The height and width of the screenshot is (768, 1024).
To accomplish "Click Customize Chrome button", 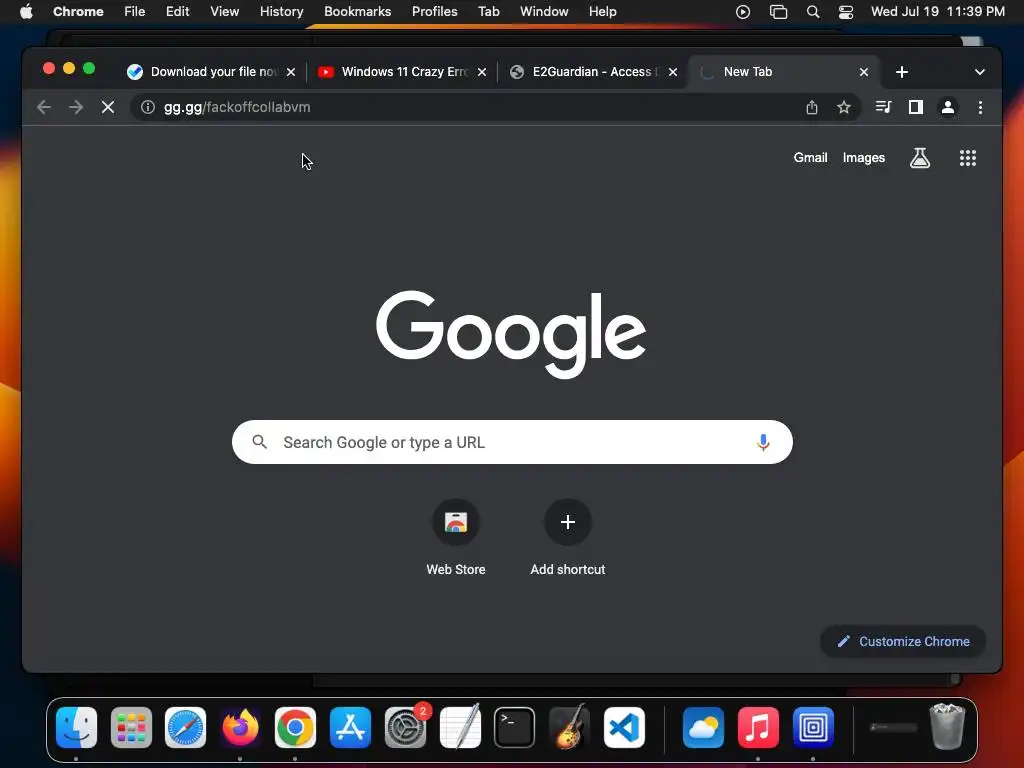I will [903, 641].
